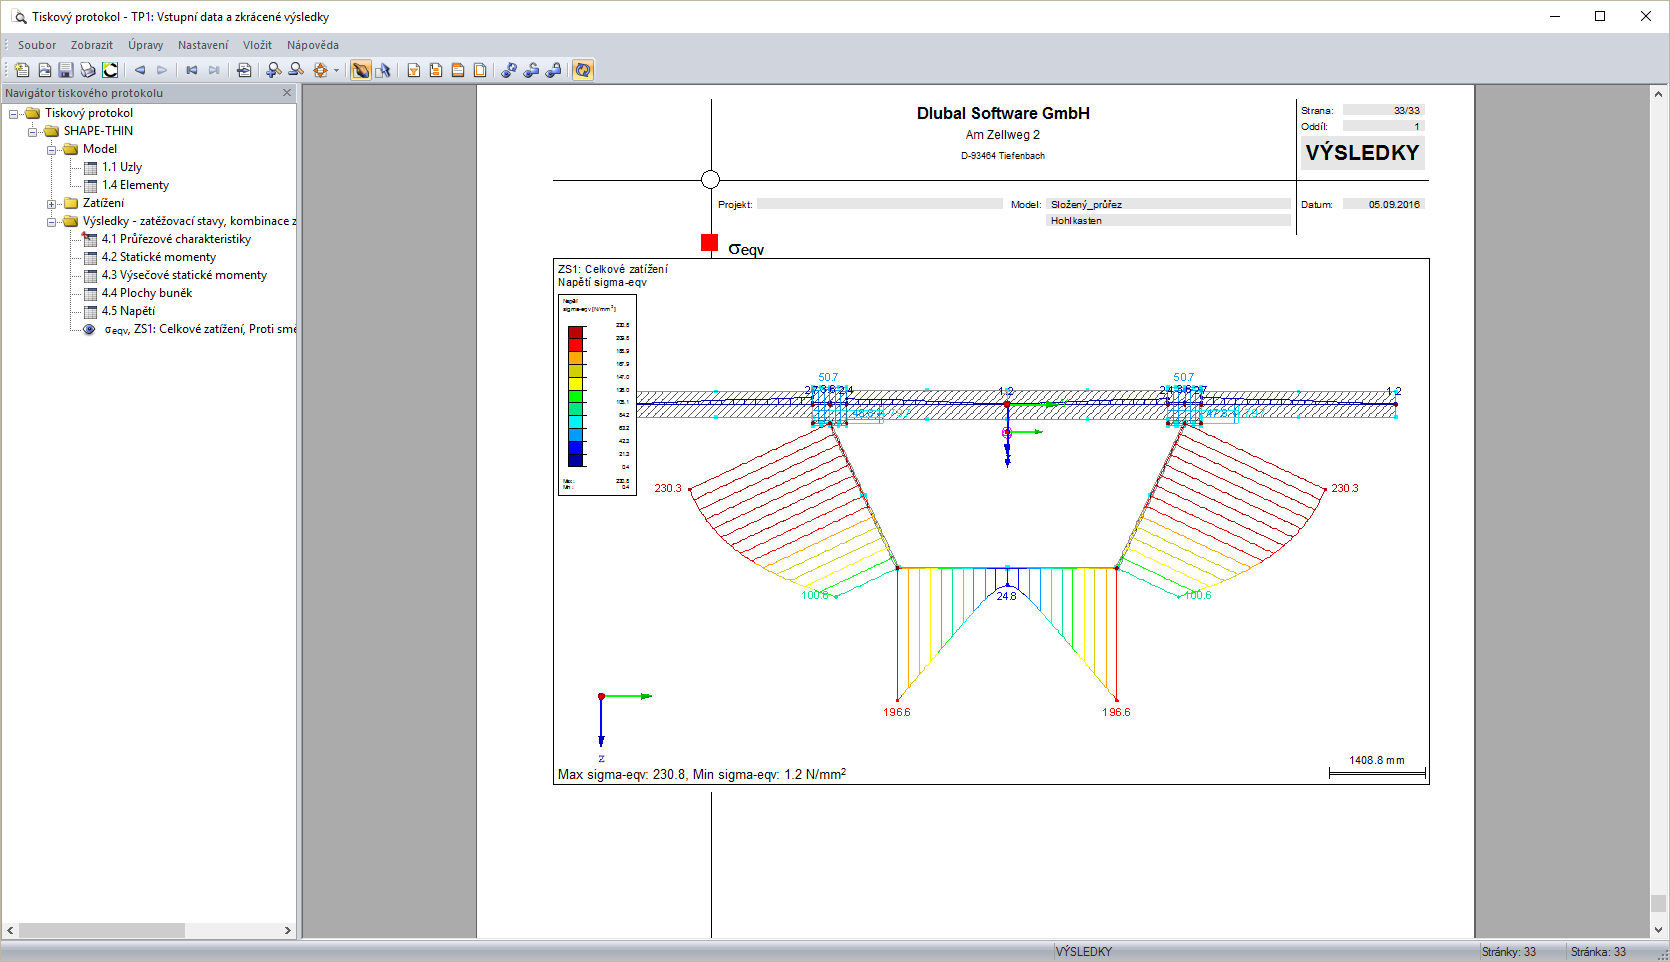This screenshot has width=1670, height=962.
Task: Click the third blue link-chain toolbar icon
Action: (x=554, y=70)
